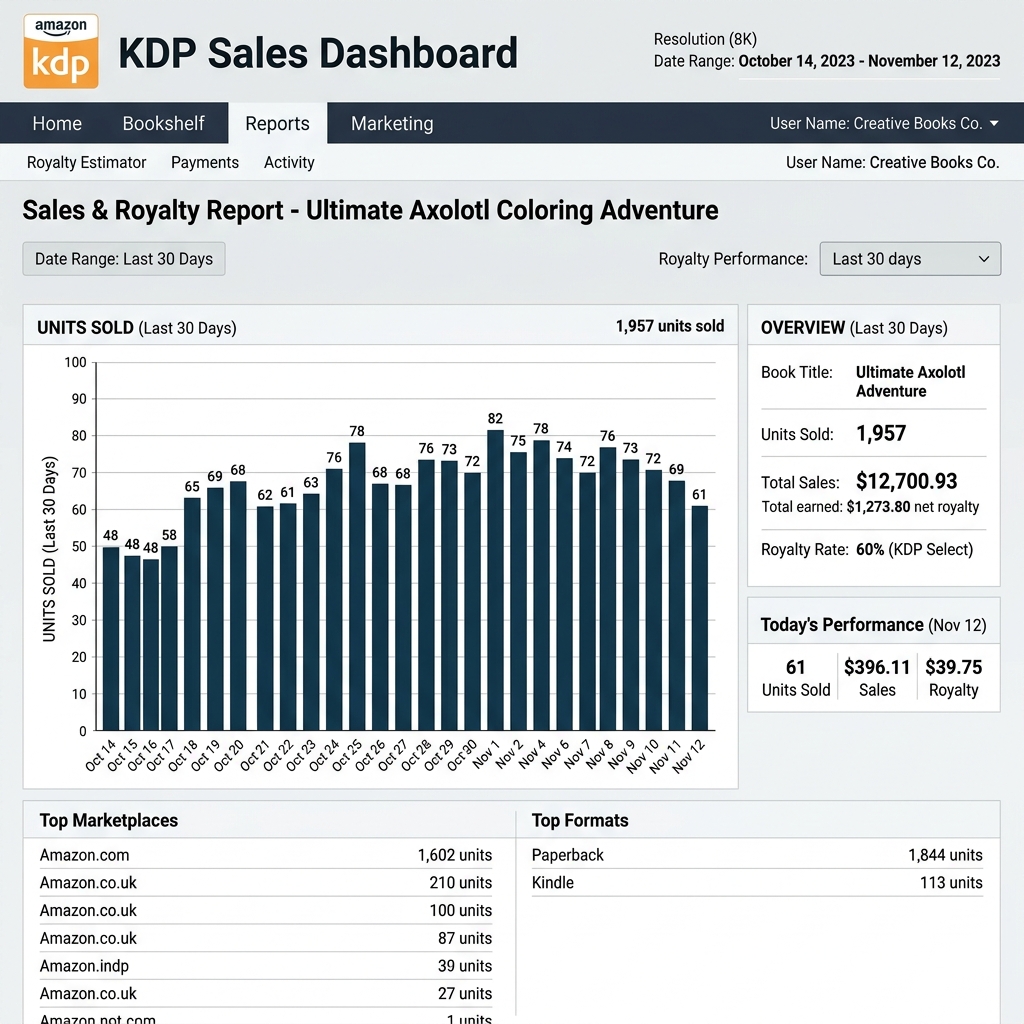Click the Nov 1 bar labeled 82
The height and width of the screenshot is (1024, 1024).
tap(496, 580)
